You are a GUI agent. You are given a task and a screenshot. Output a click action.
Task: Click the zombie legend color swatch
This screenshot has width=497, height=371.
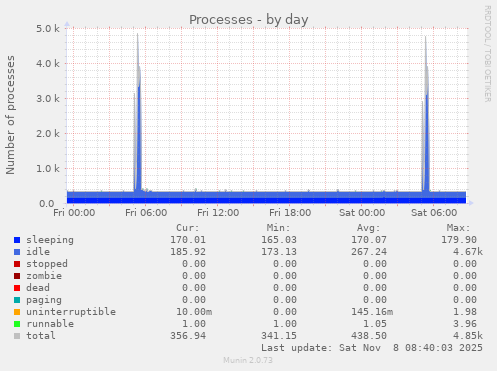(x=17, y=276)
